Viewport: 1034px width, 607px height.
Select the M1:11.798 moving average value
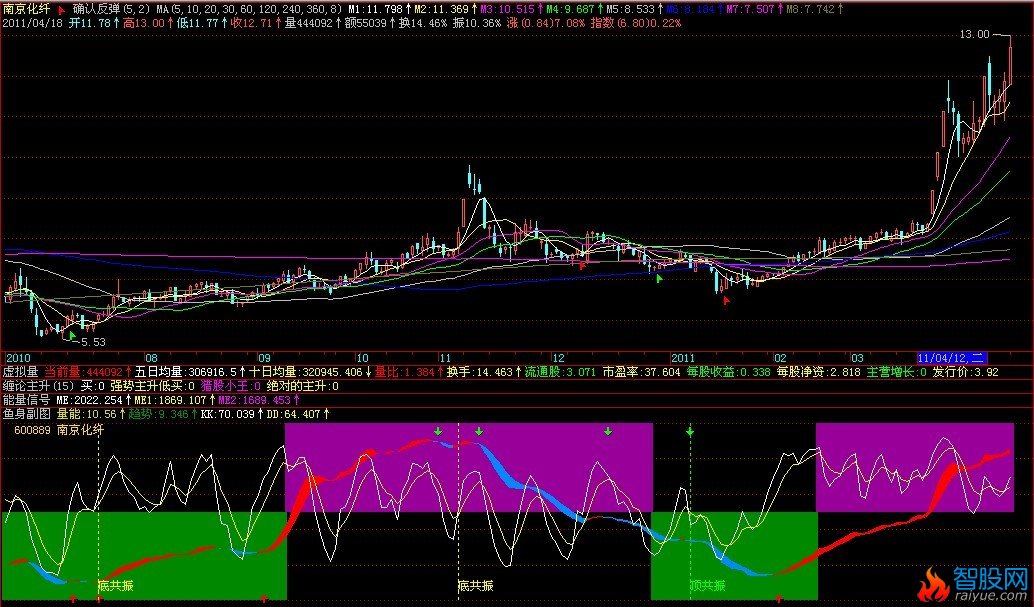pyautogui.click(x=375, y=9)
